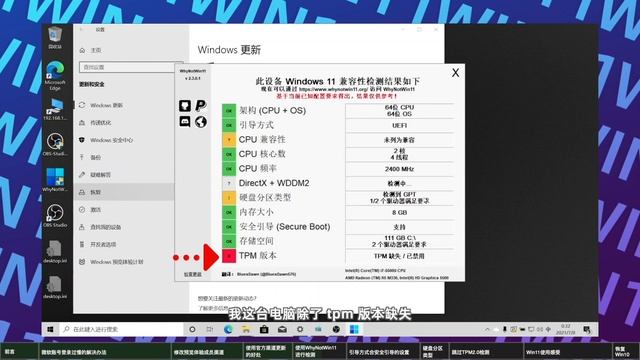Click the green OK status for 架构 (CPU + OS)

pos(229,111)
